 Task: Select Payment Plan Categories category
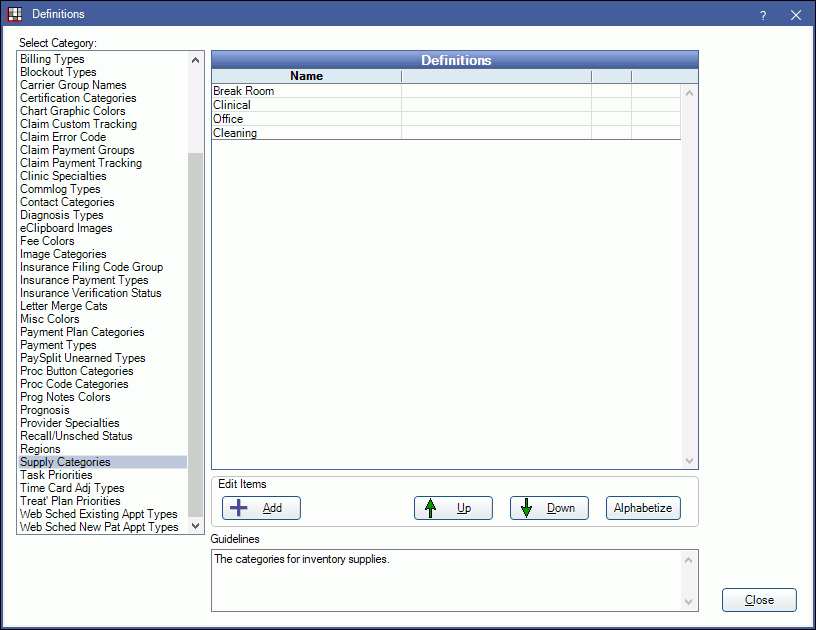click(103, 332)
